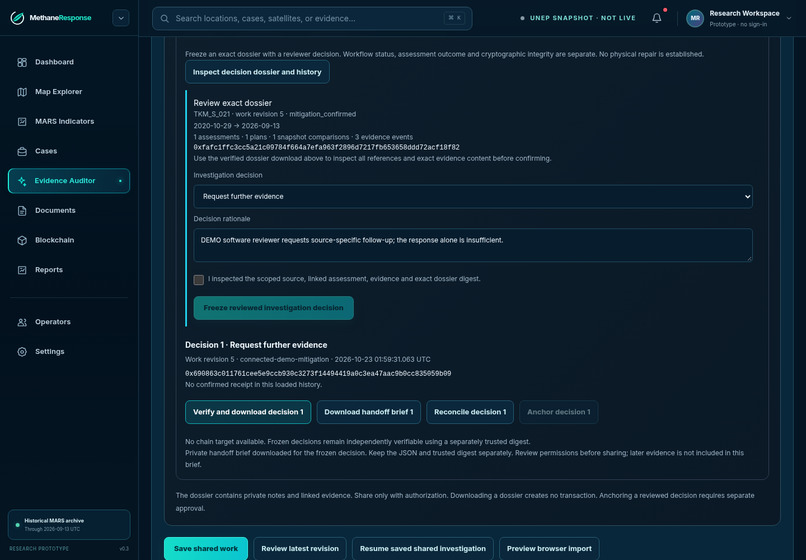This screenshot has width=806, height=560.
Task: Open MARS Indicators section
Action: click(x=64, y=121)
